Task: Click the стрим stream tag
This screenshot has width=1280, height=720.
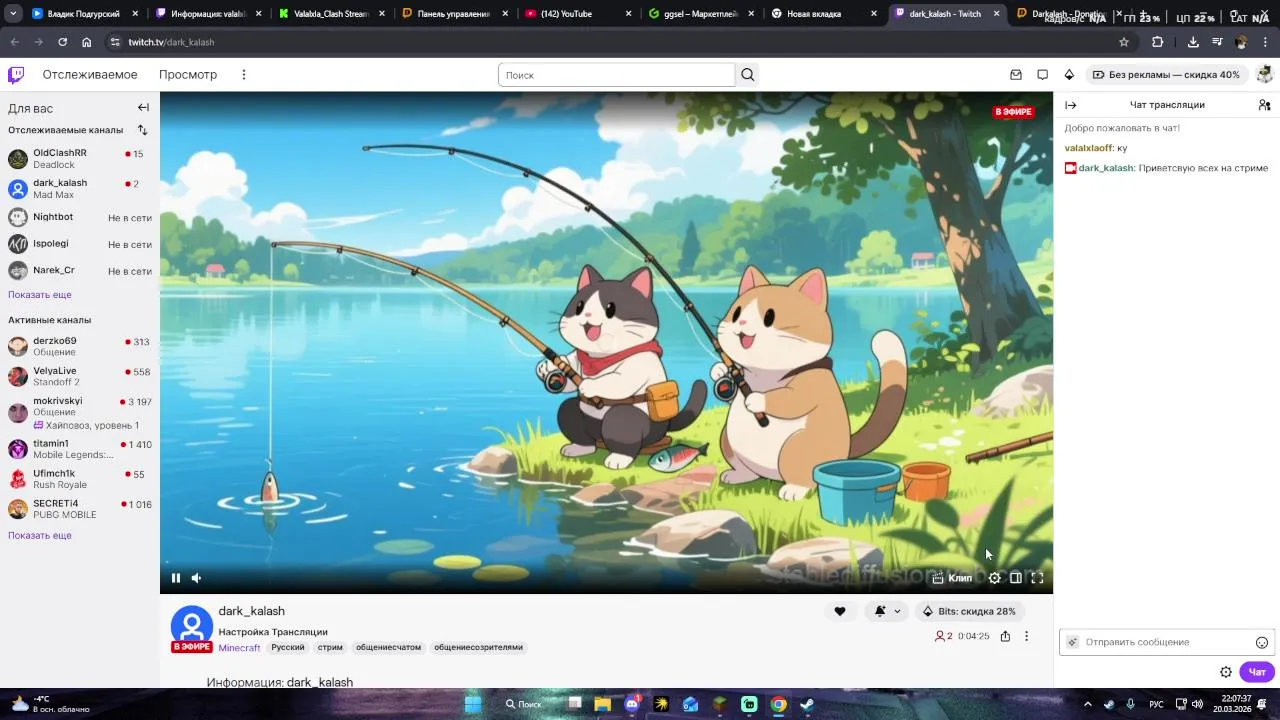Action: pyautogui.click(x=330, y=647)
